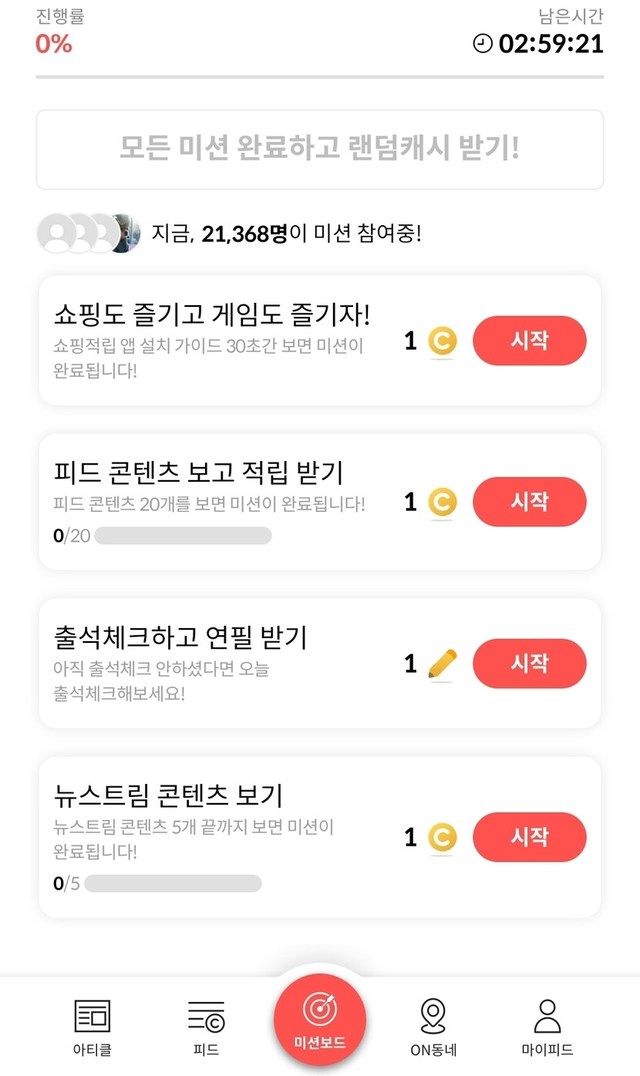Select the ON동네 location pin icon
Viewport: 640px width, 1076px height.
click(x=433, y=1017)
